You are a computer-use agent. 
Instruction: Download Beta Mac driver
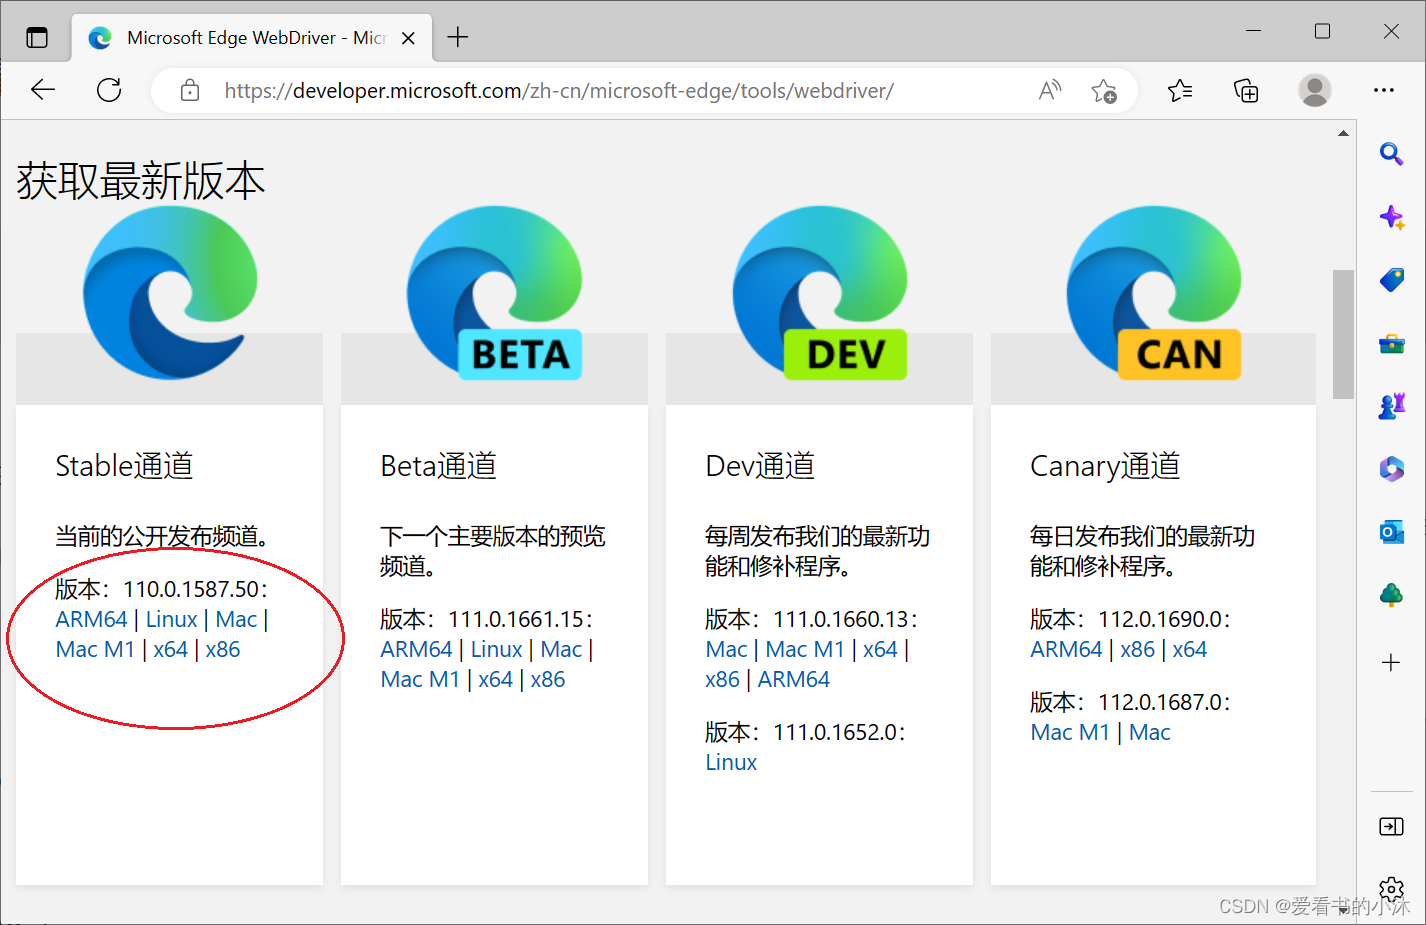(562, 650)
